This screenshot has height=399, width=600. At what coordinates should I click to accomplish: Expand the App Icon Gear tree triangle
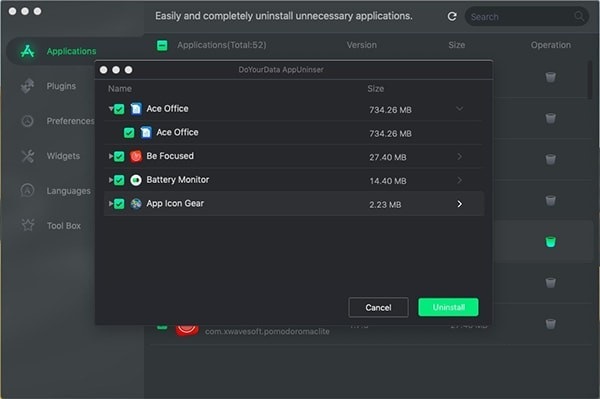(x=111, y=204)
